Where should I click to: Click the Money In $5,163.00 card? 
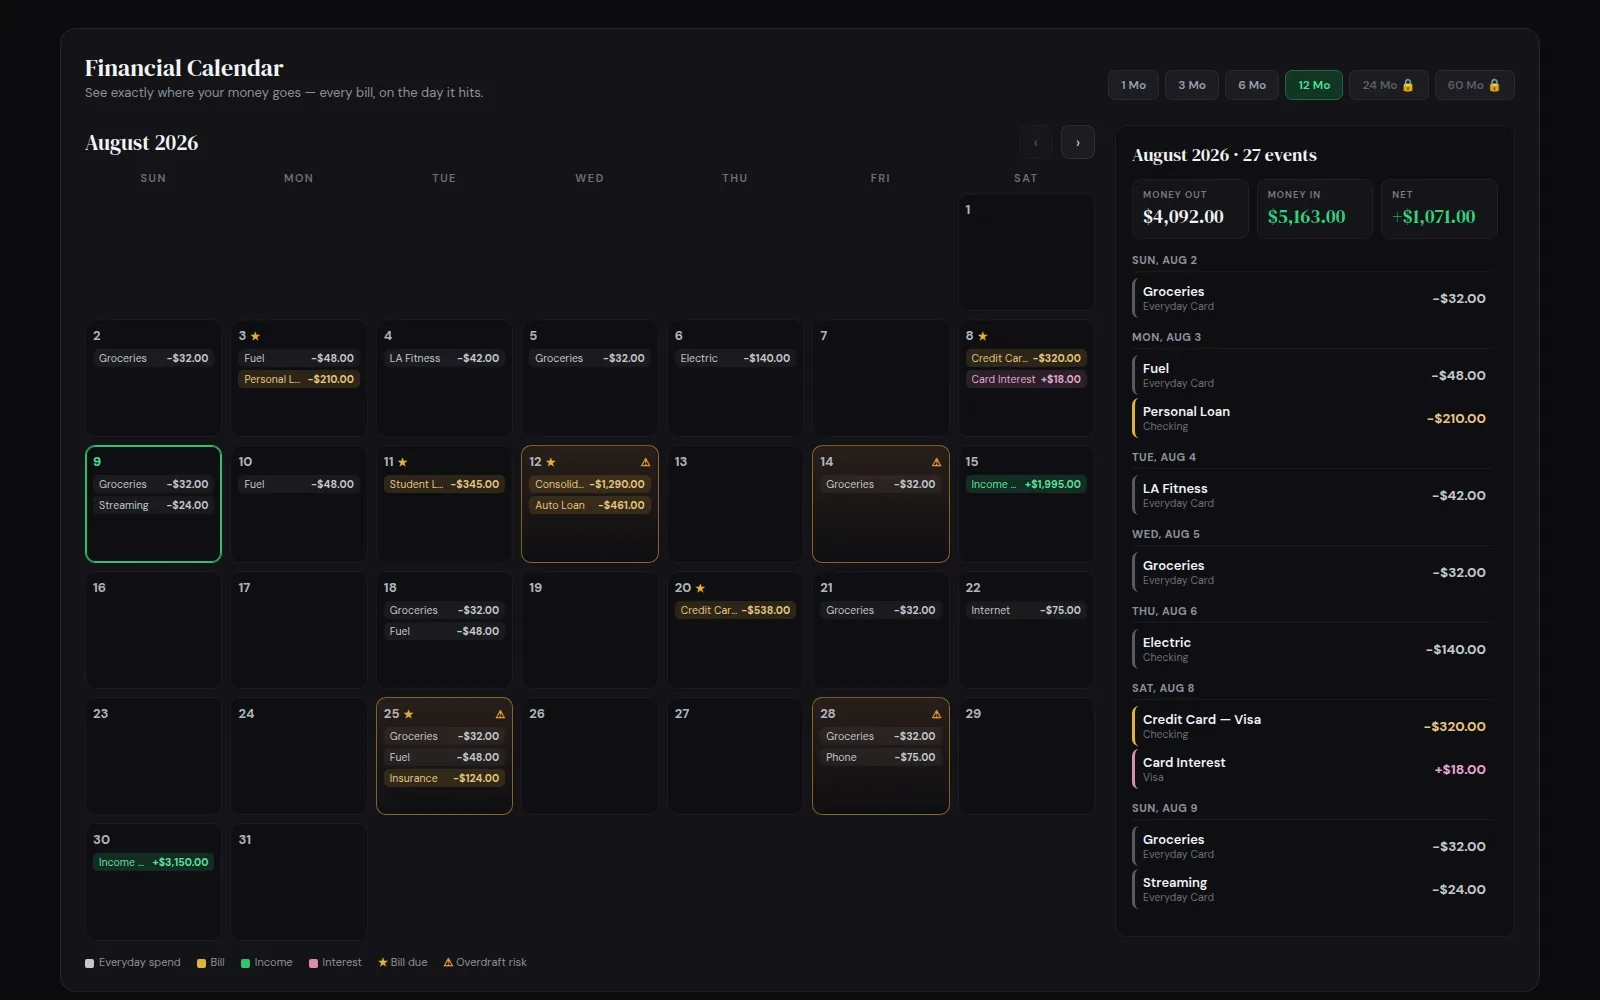point(1315,209)
